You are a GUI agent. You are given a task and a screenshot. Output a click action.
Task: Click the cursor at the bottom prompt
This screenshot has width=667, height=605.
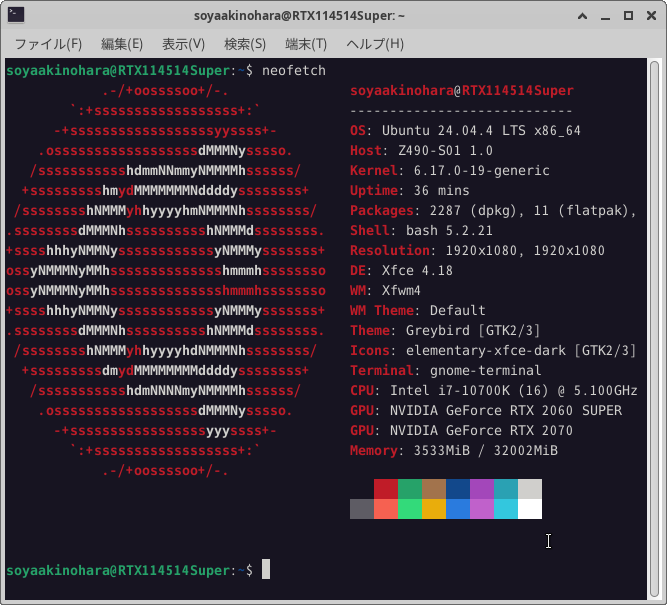pos(266,570)
